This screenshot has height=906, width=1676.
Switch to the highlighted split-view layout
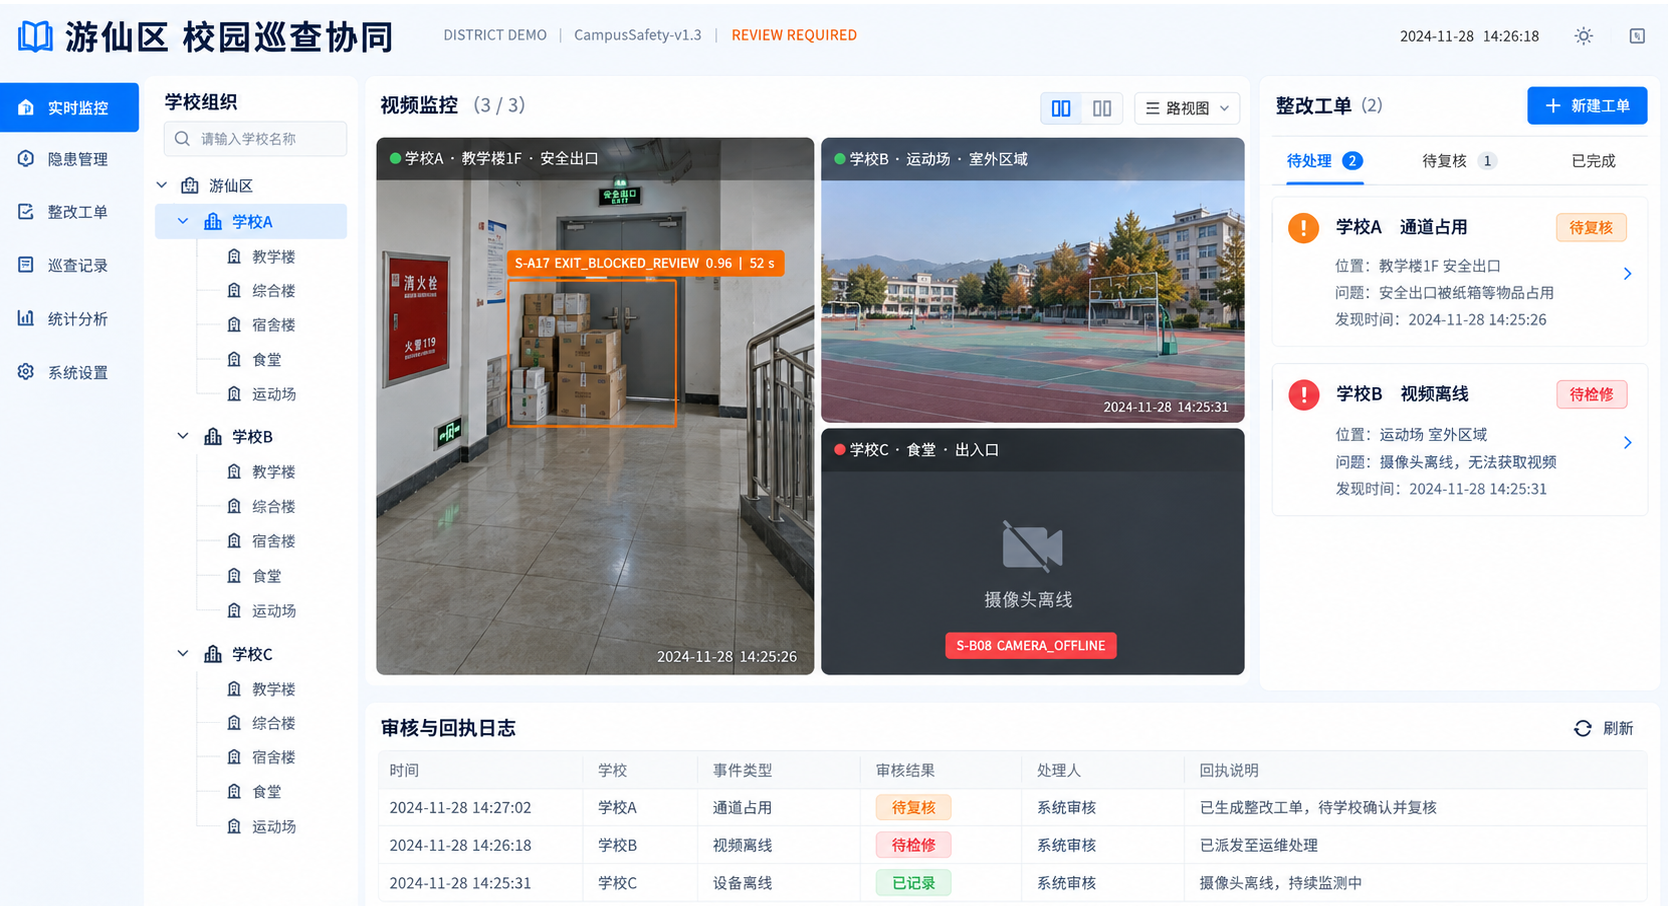(1061, 108)
